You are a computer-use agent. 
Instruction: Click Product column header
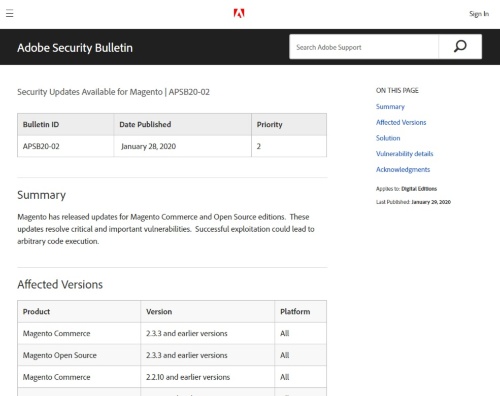(x=79, y=312)
